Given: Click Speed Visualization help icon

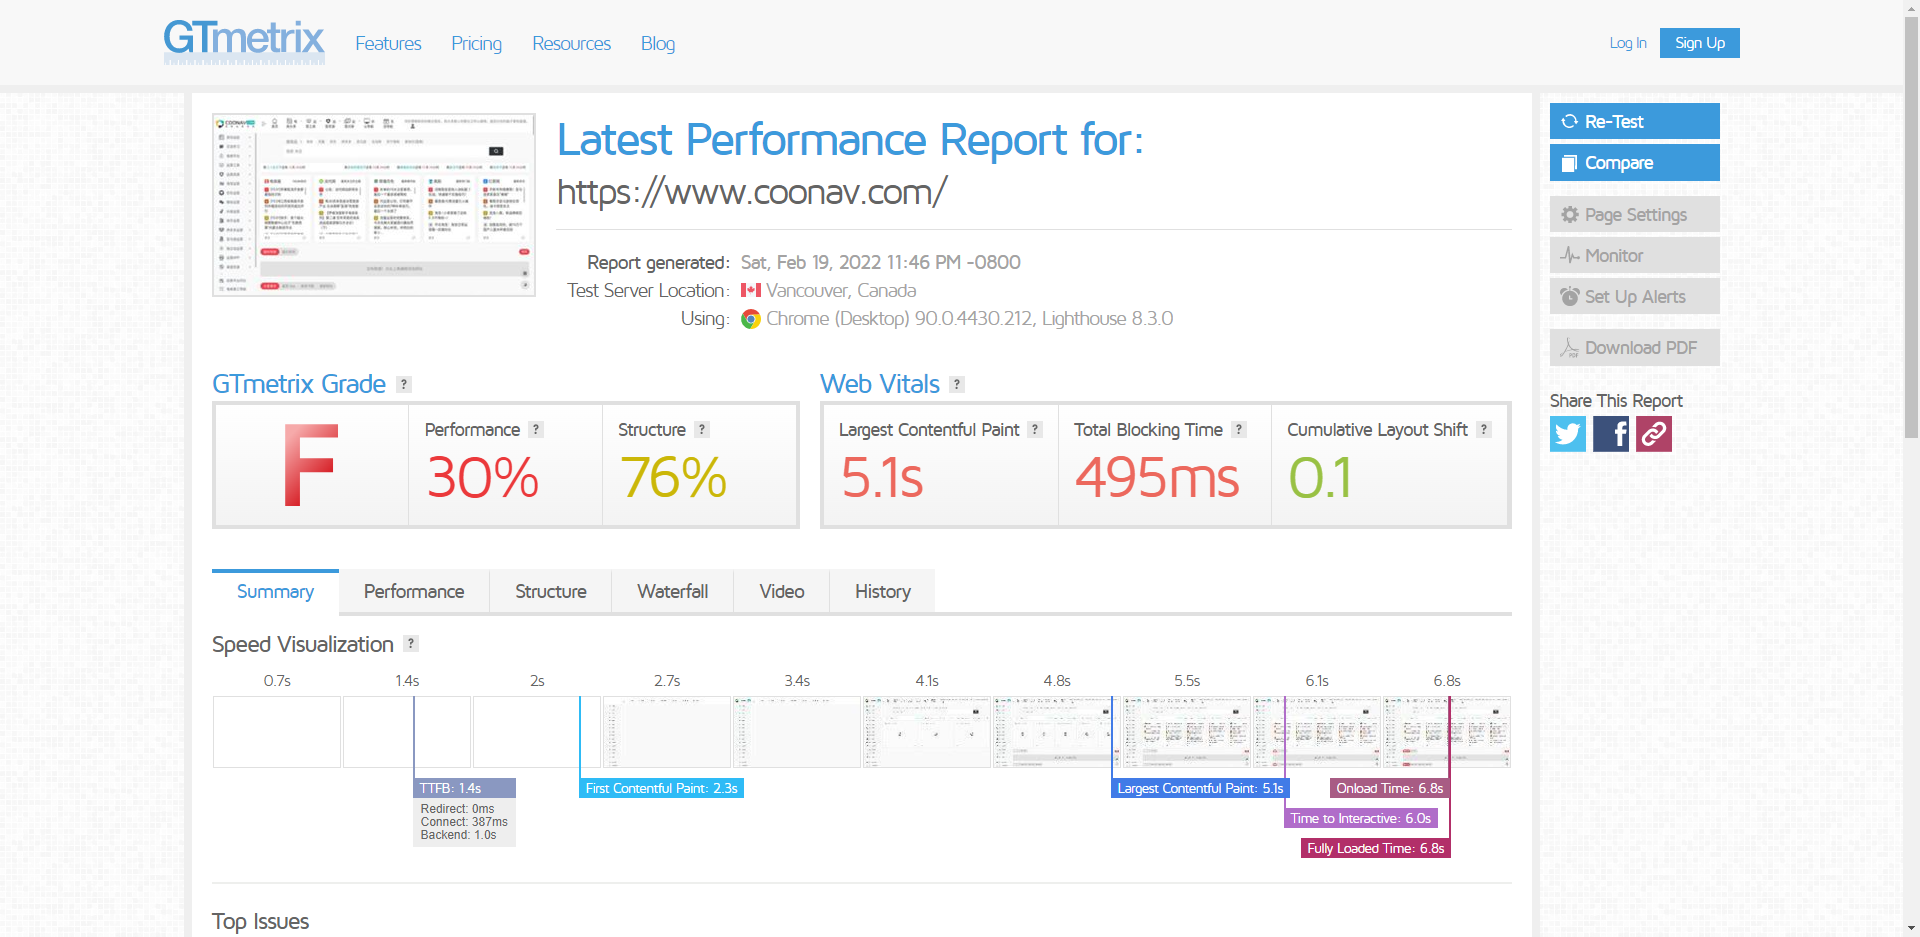Looking at the screenshot, I should (411, 643).
